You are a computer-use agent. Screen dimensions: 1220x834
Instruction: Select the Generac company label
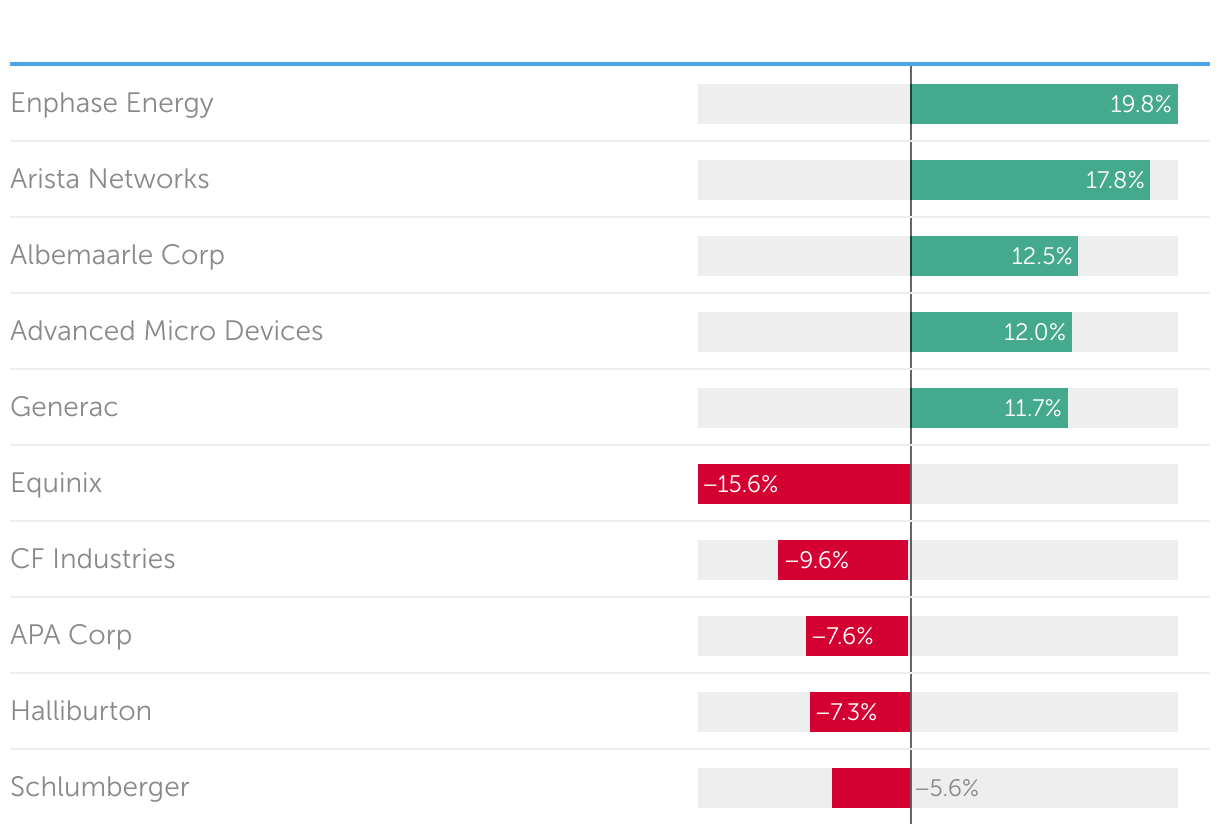[64, 408]
